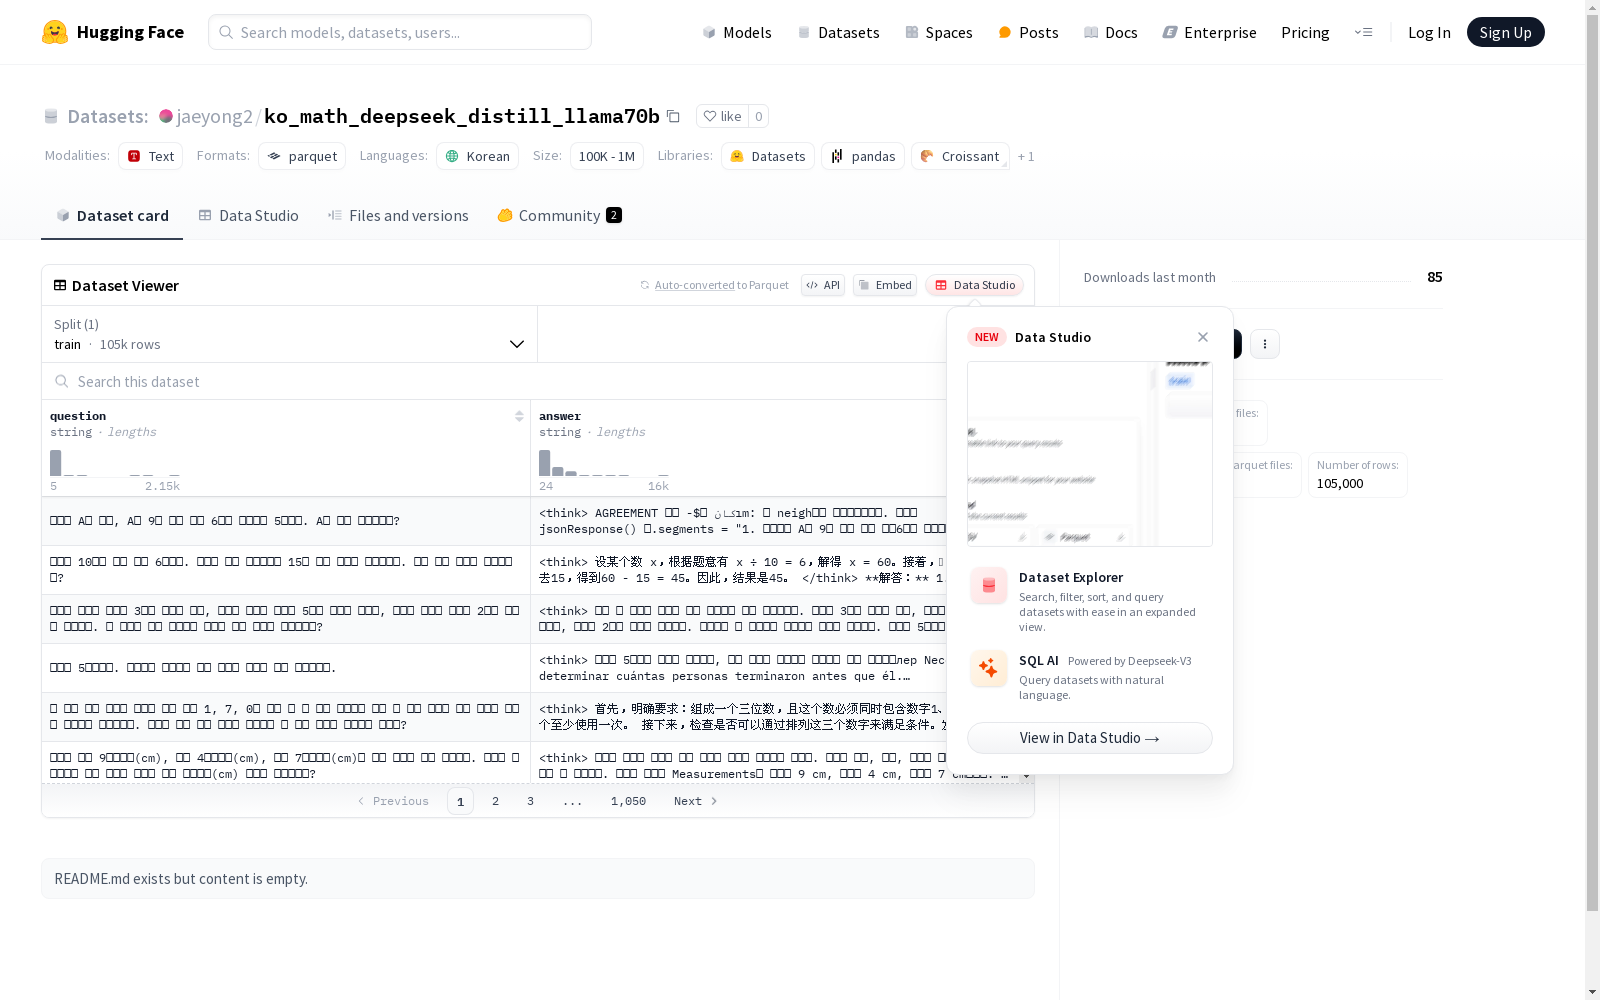1600x1000 pixels.
Task: Open the Pricing page
Action: click(x=1305, y=32)
